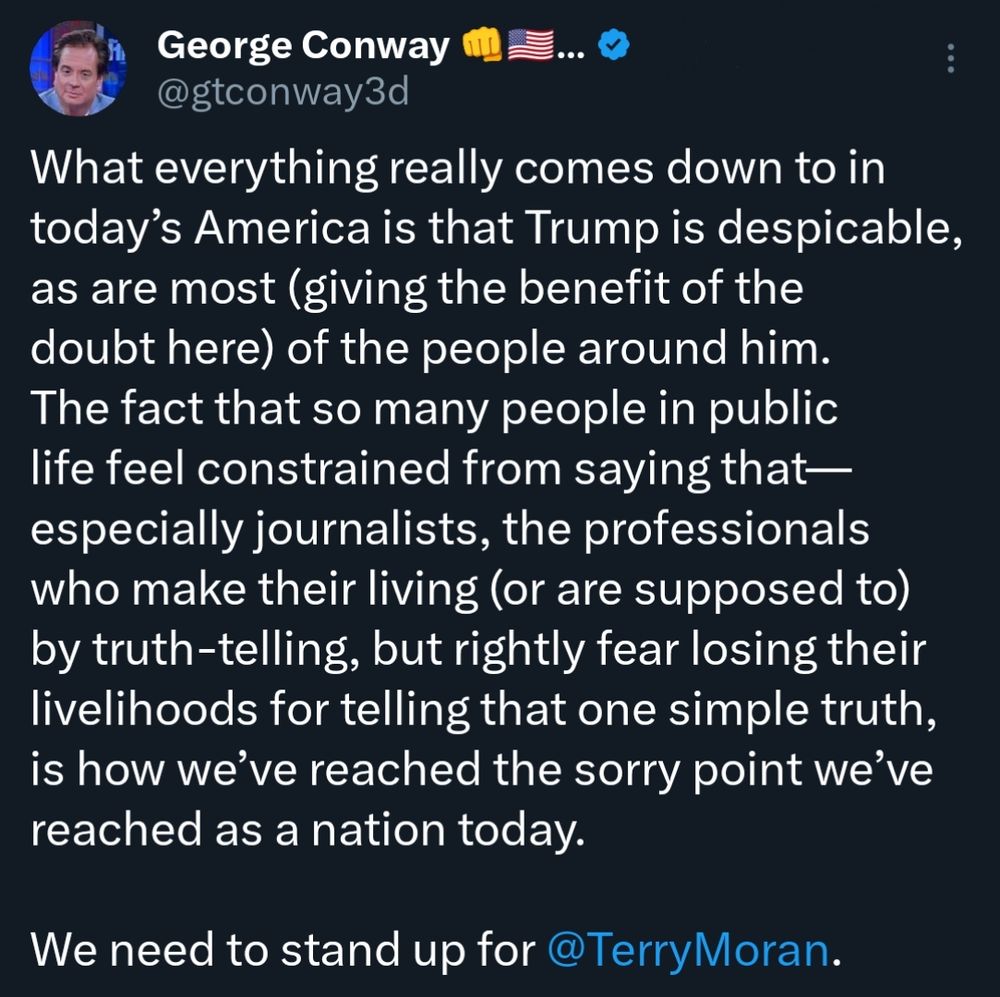This screenshot has height=997, width=1000.
Task: Click the blue verified checkmark badge
Action: (x=615, y=46)
